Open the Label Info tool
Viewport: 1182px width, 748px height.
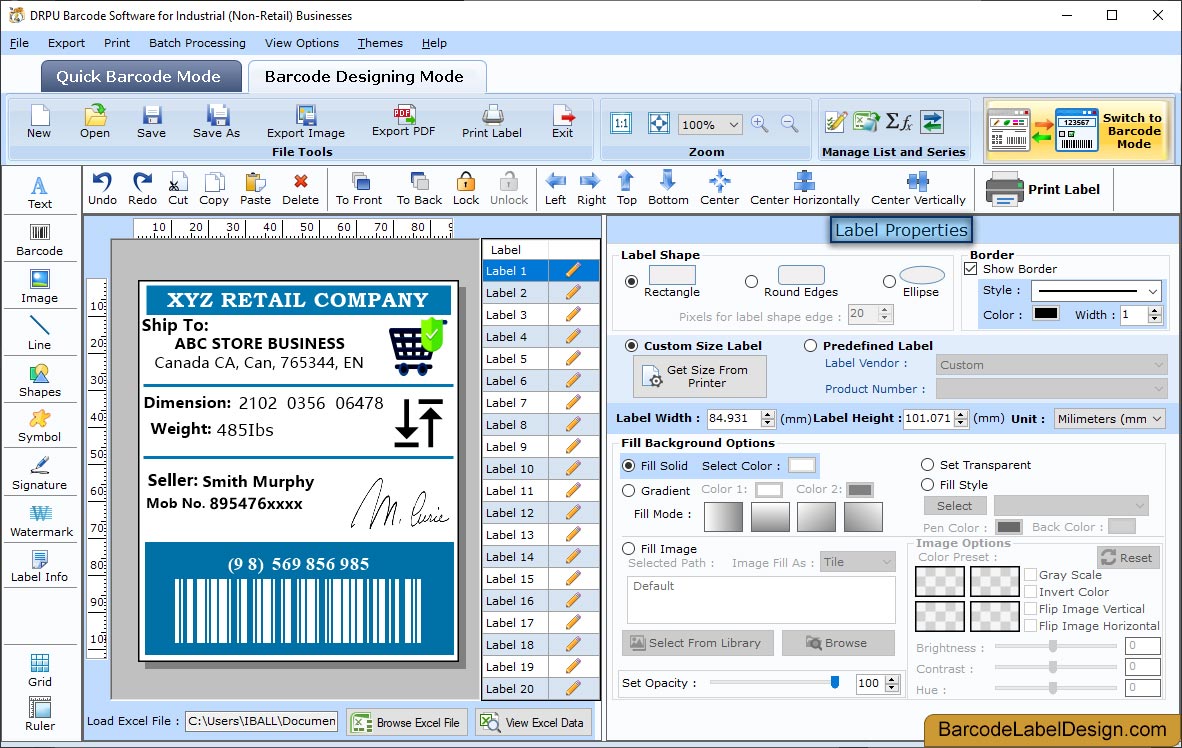click(x=40, y=566)
